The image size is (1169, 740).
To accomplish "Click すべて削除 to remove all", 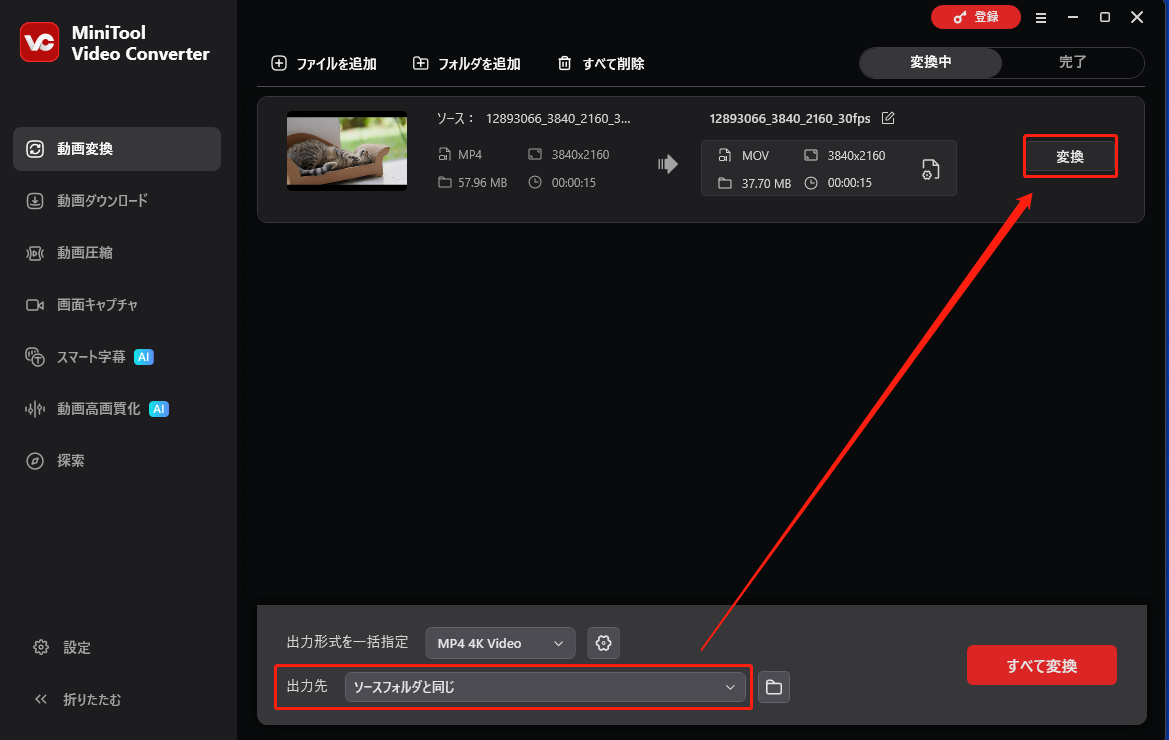I will [x=601, y=63].
